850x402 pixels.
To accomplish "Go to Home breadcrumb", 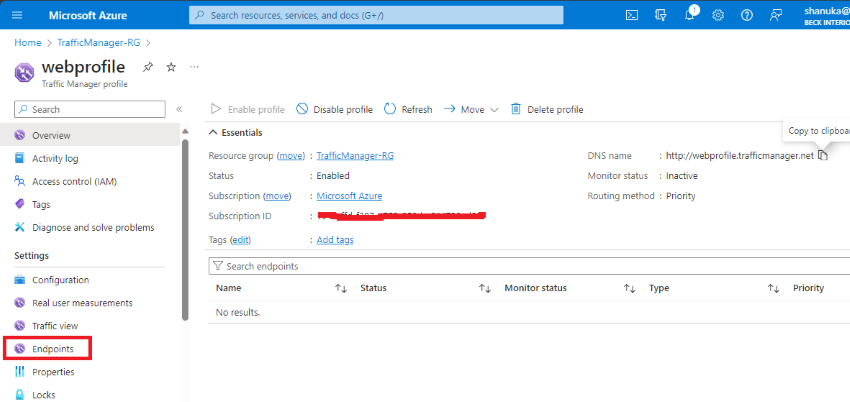I will [28, 42].
